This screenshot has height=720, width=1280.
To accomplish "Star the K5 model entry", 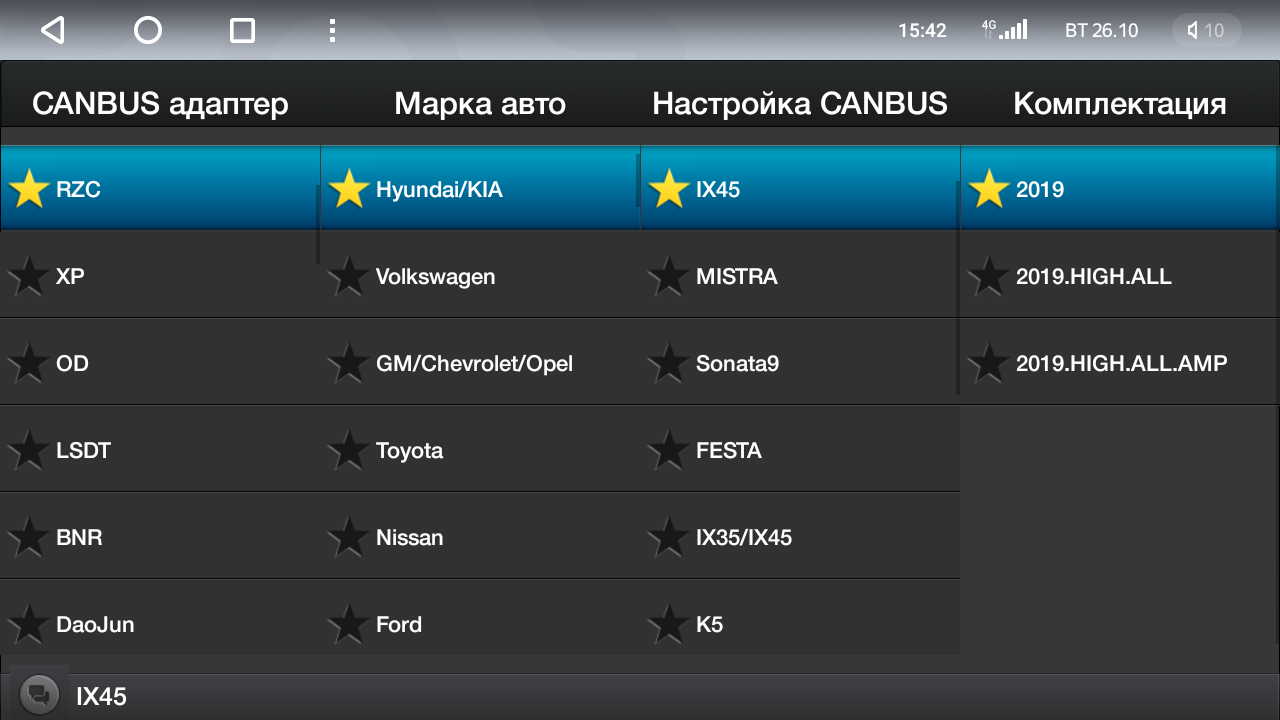I will (669, 624).
